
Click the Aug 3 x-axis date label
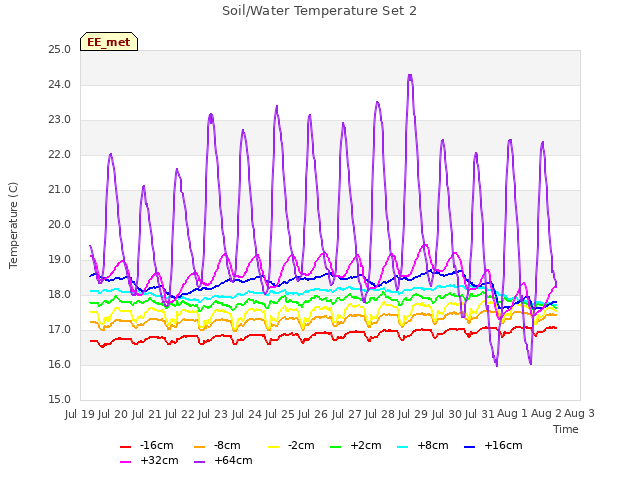(x=579, y=414)
